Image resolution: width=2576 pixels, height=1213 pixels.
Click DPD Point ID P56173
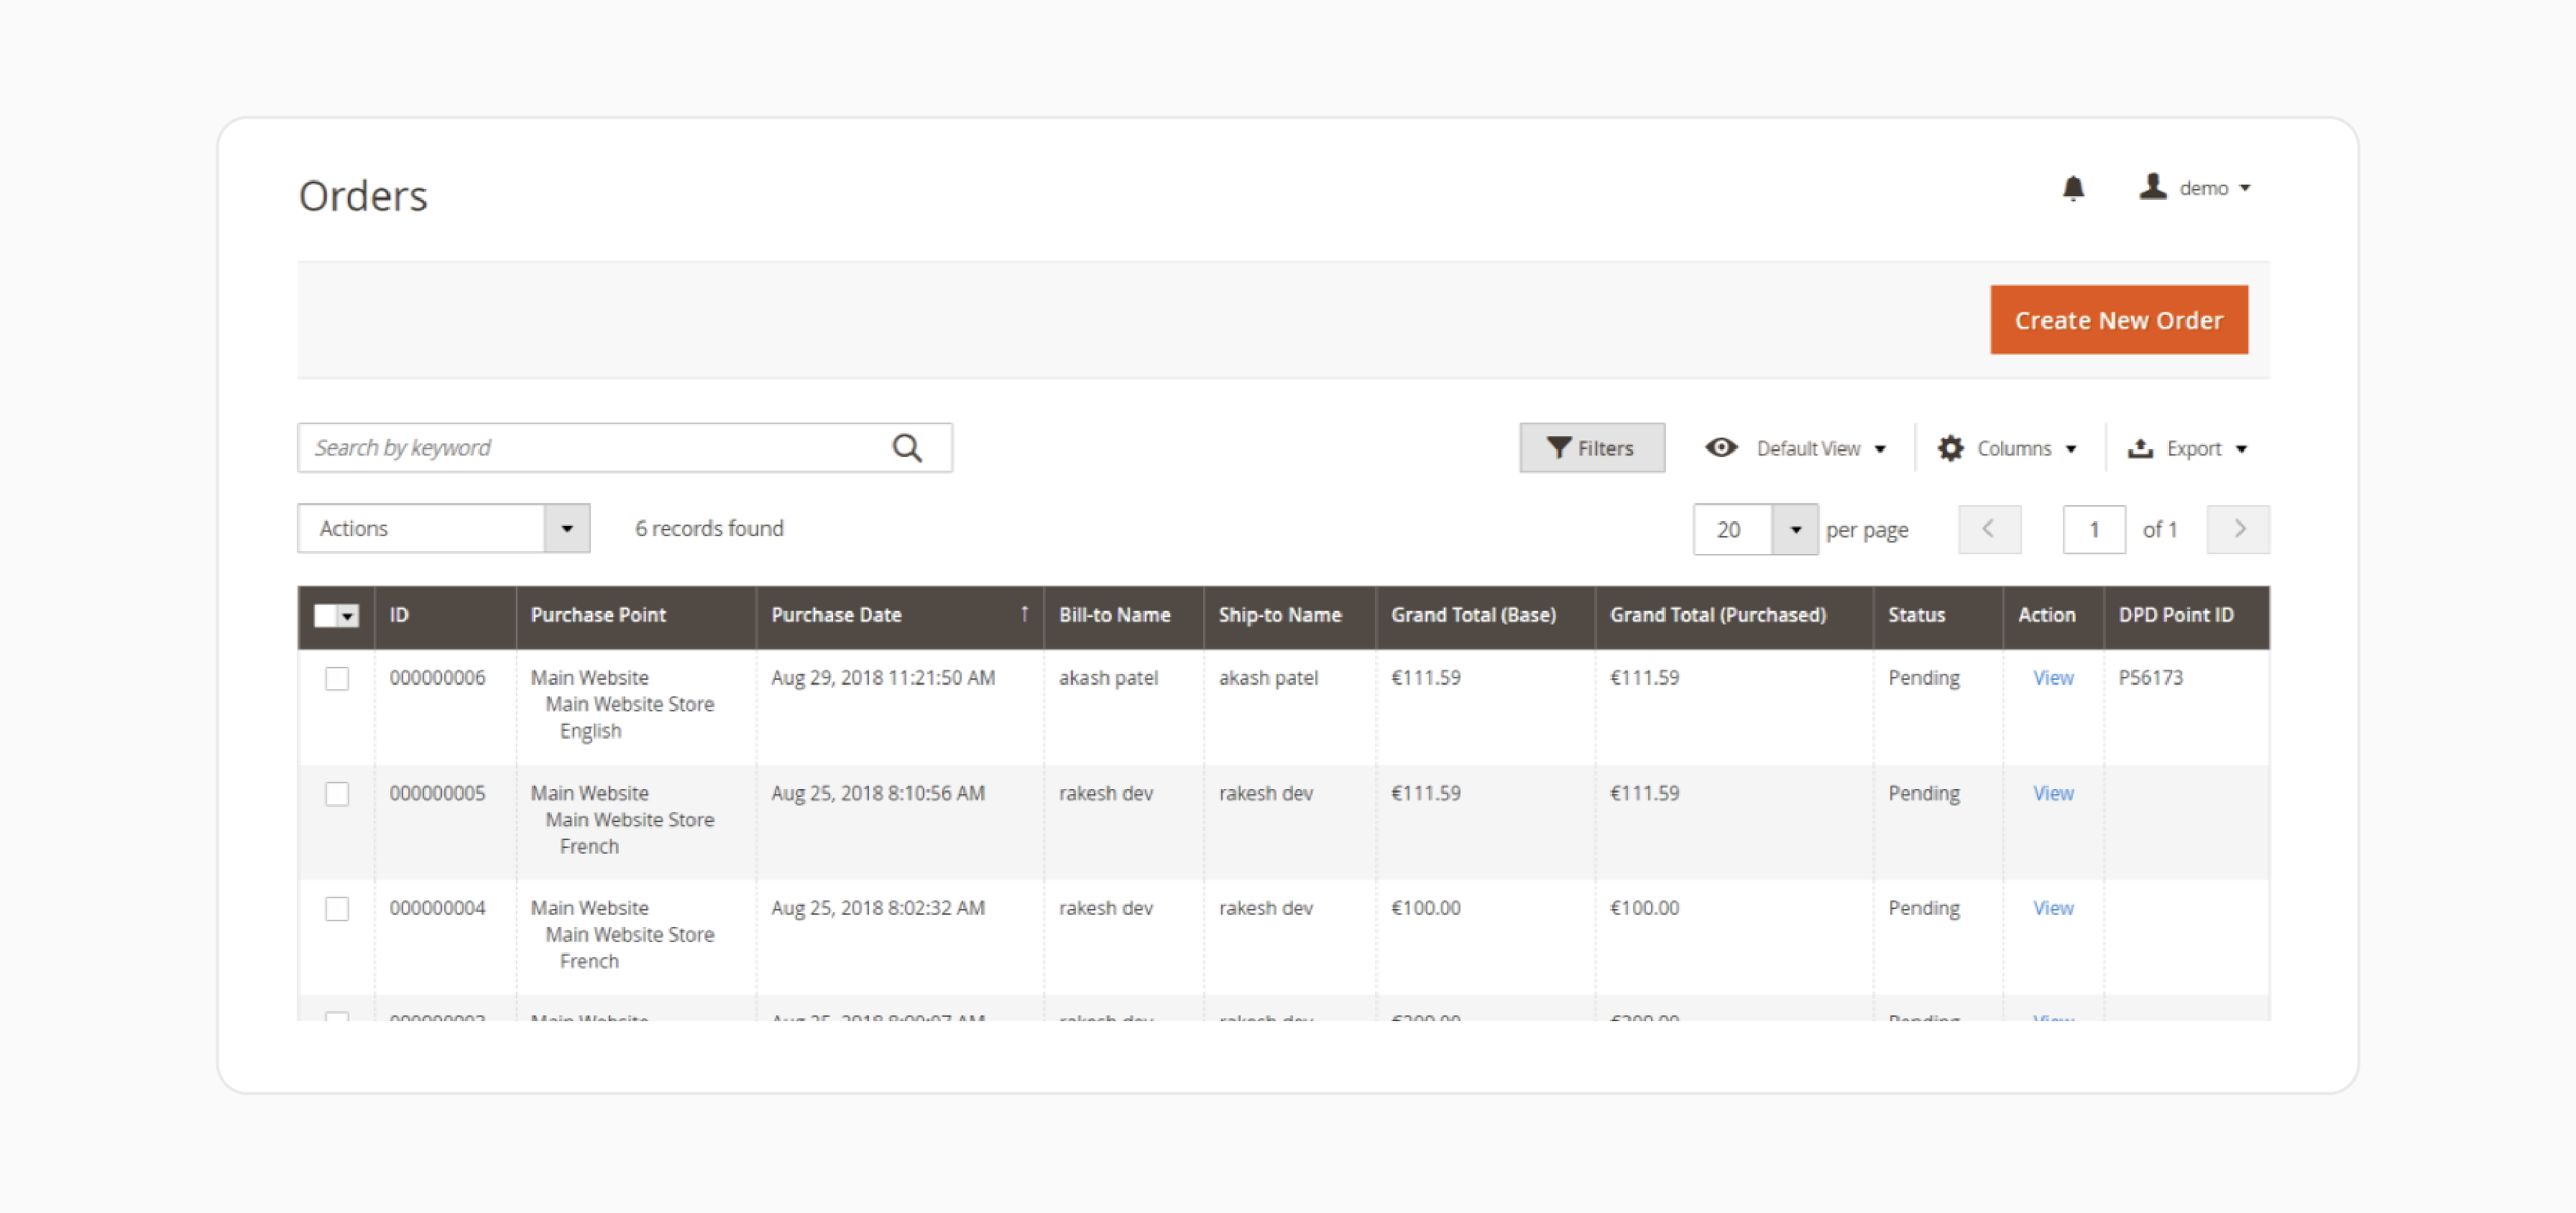pyautogui.click(x=2150, y=678)
